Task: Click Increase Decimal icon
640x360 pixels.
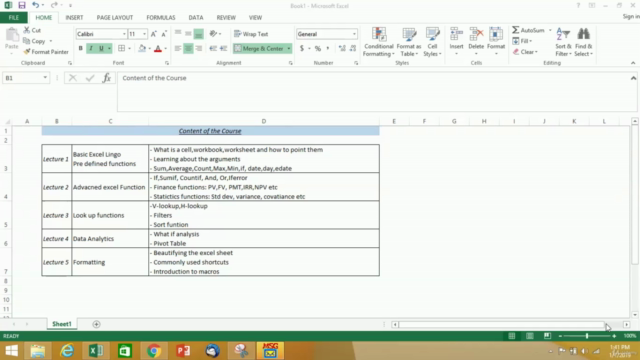Action: click(x=342, y=48)
